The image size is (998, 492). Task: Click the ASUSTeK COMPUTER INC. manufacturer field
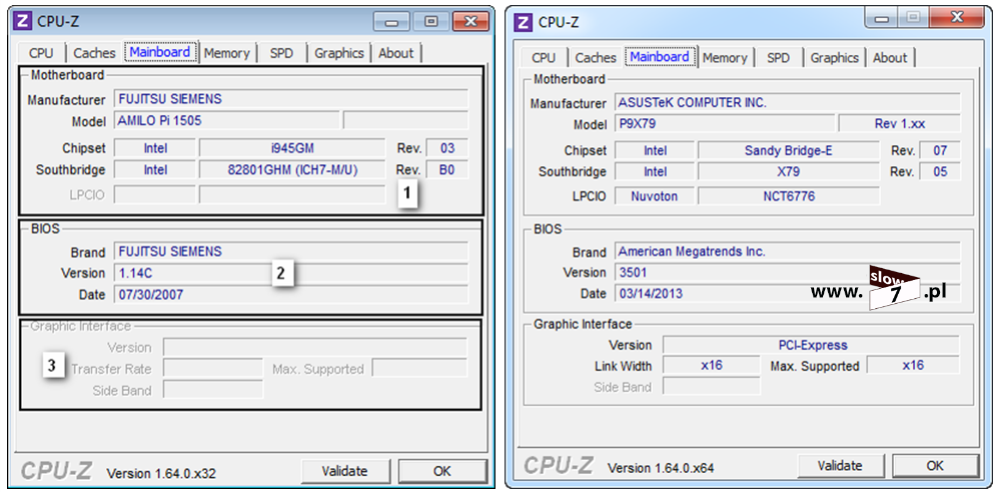[788, 102]
